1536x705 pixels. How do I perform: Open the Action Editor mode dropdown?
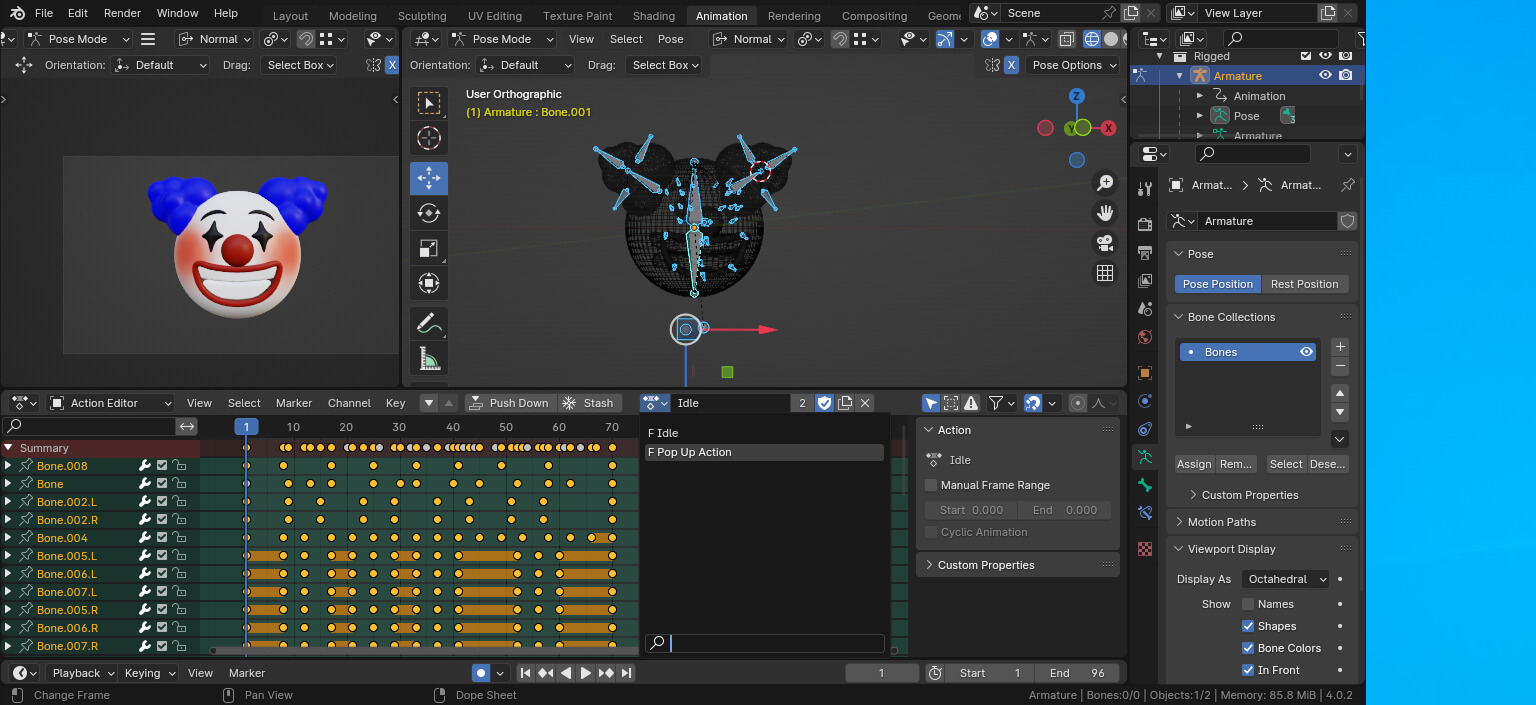pos(110,403)
